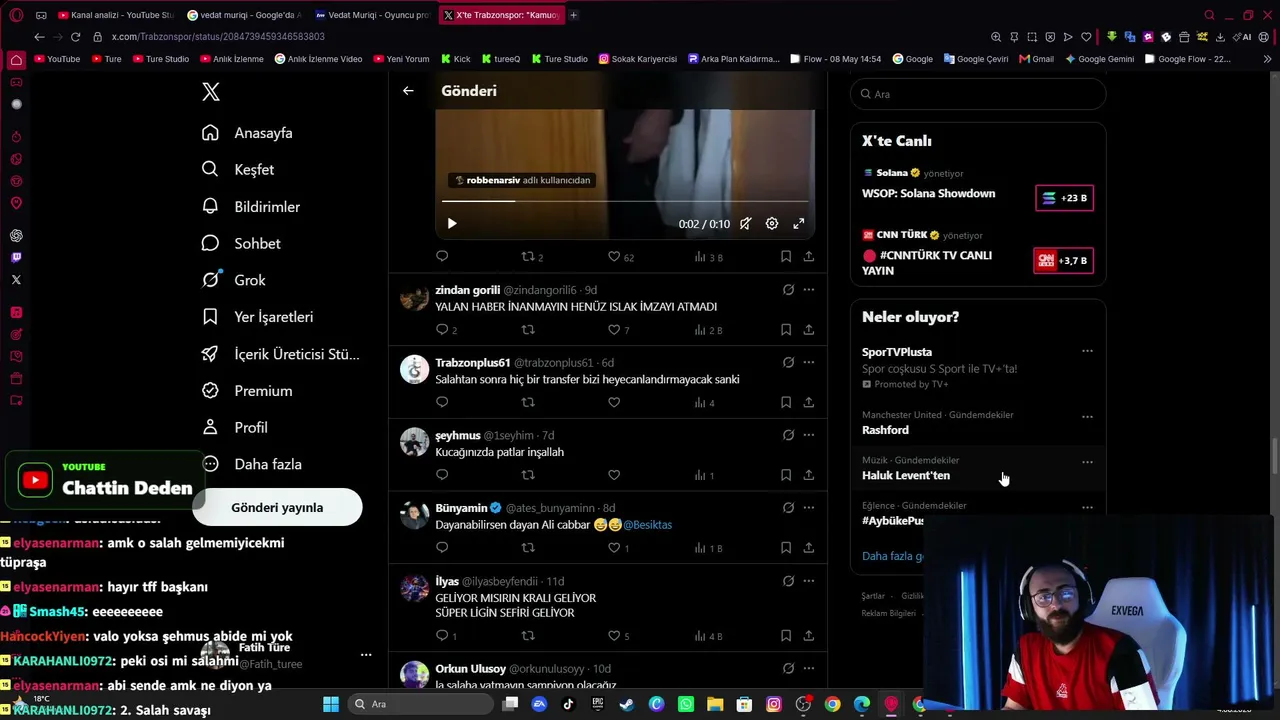Screen dimensions: 1280x720
Task: Ask Grok about zindan gorili post
Action: [788, 290]
